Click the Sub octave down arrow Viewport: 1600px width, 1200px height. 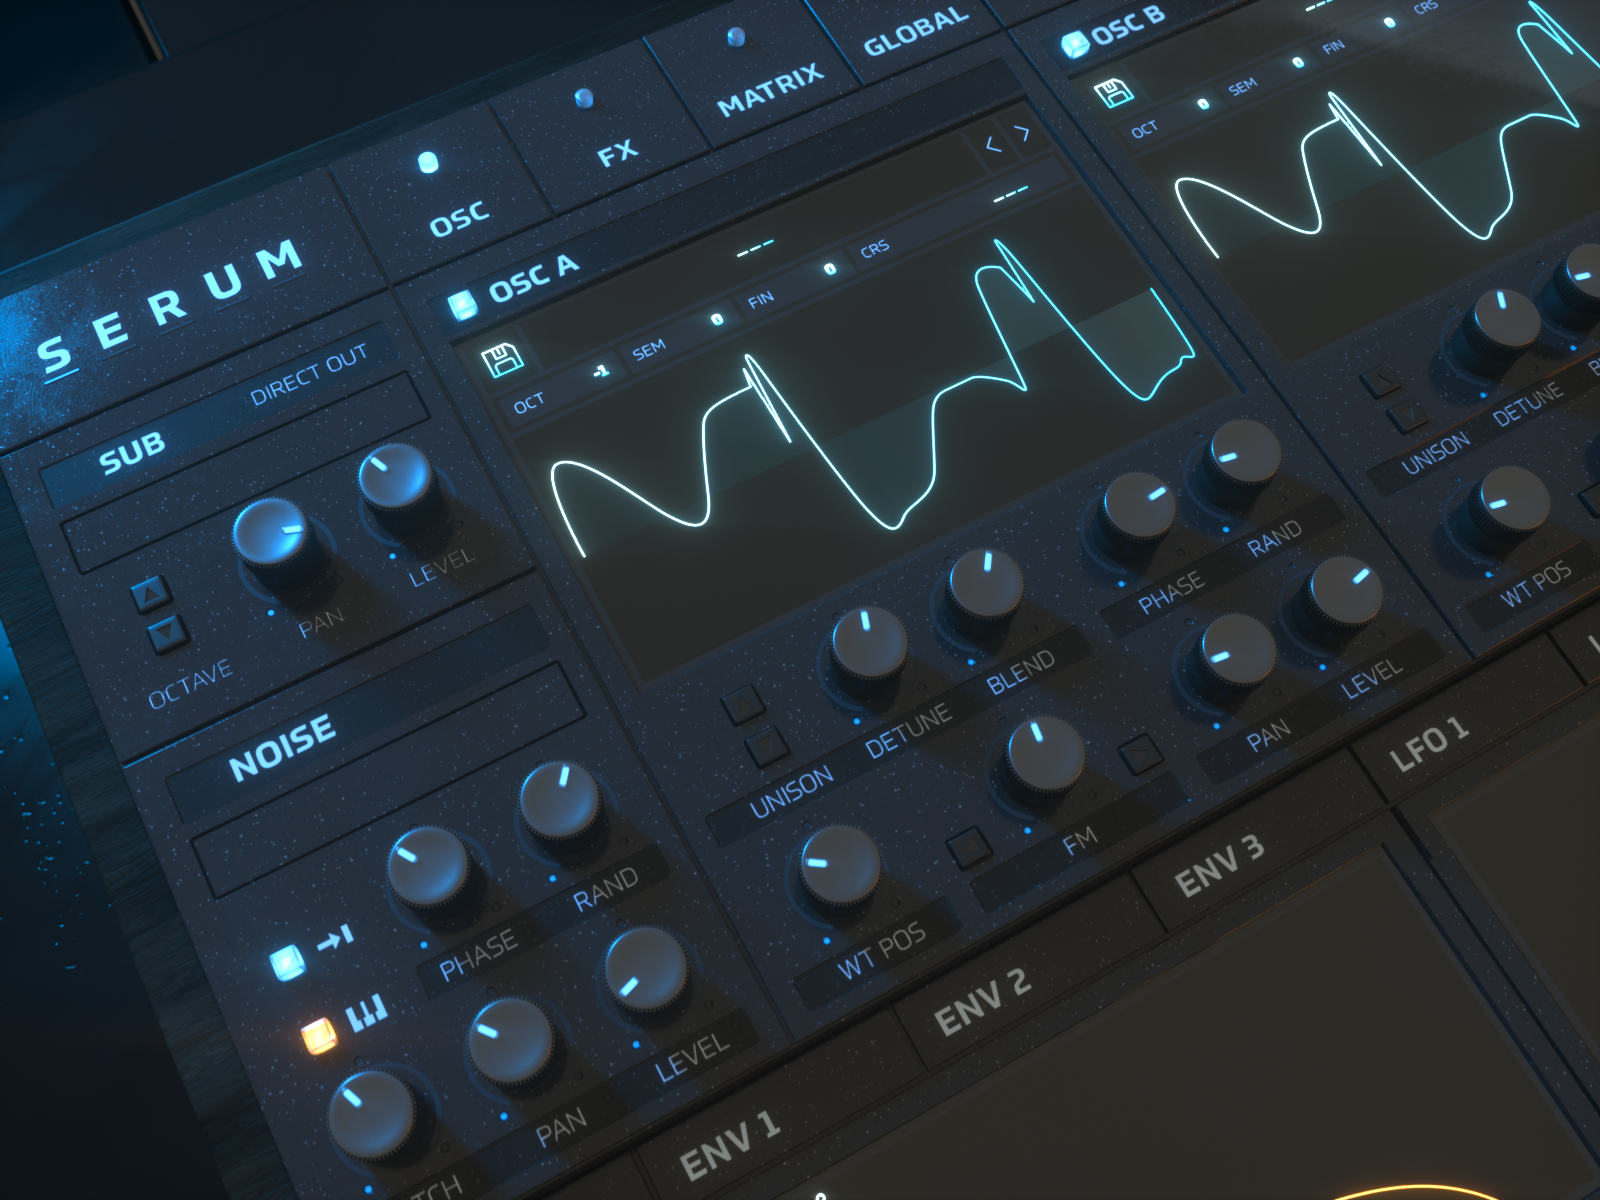click(167, 632)
